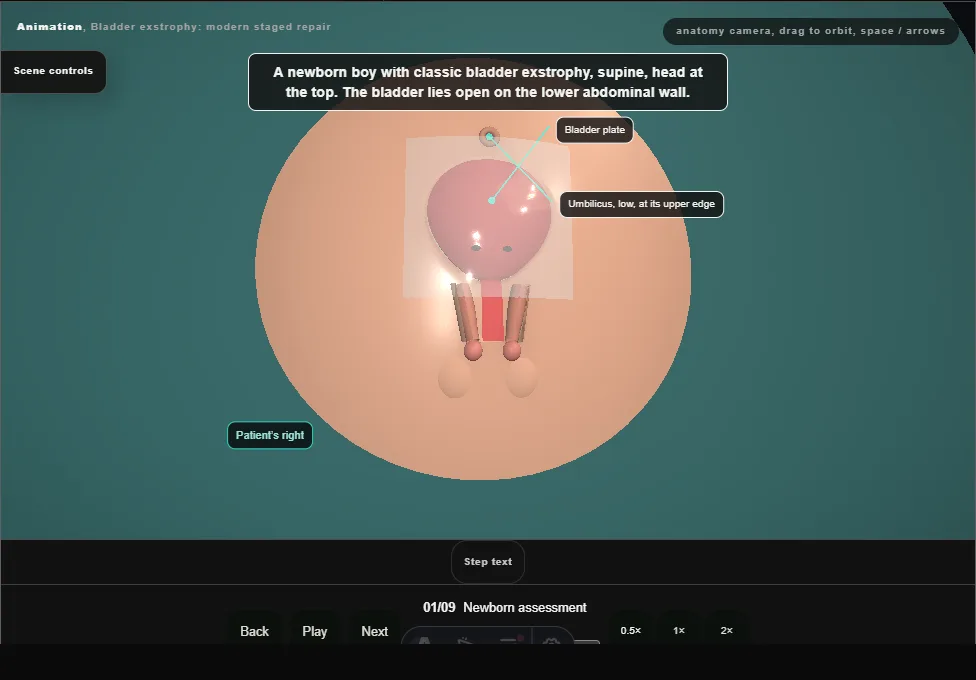Open the Scene controls panel

coord(53,71)
